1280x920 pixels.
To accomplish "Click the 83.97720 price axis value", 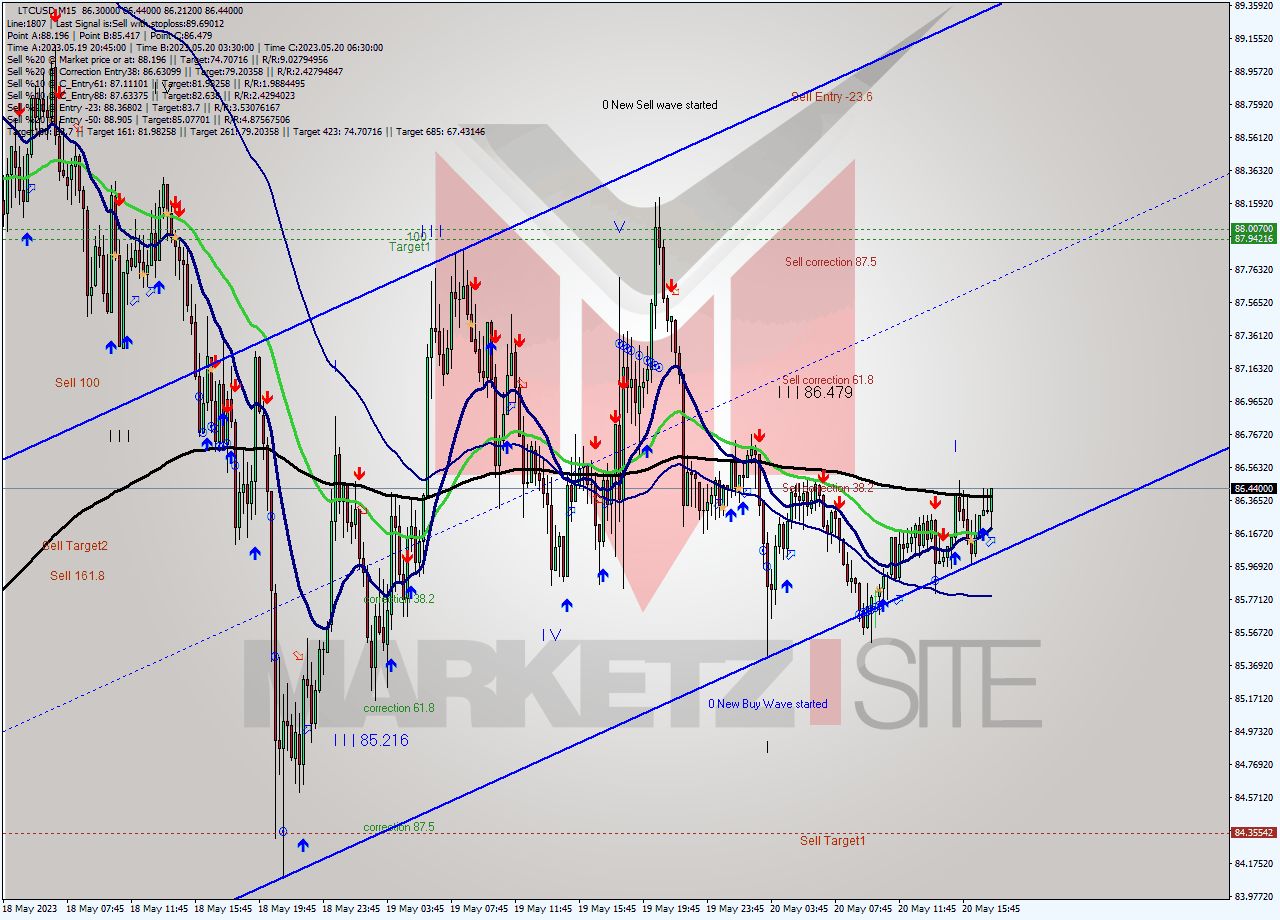I will [x=1254, y=896].
